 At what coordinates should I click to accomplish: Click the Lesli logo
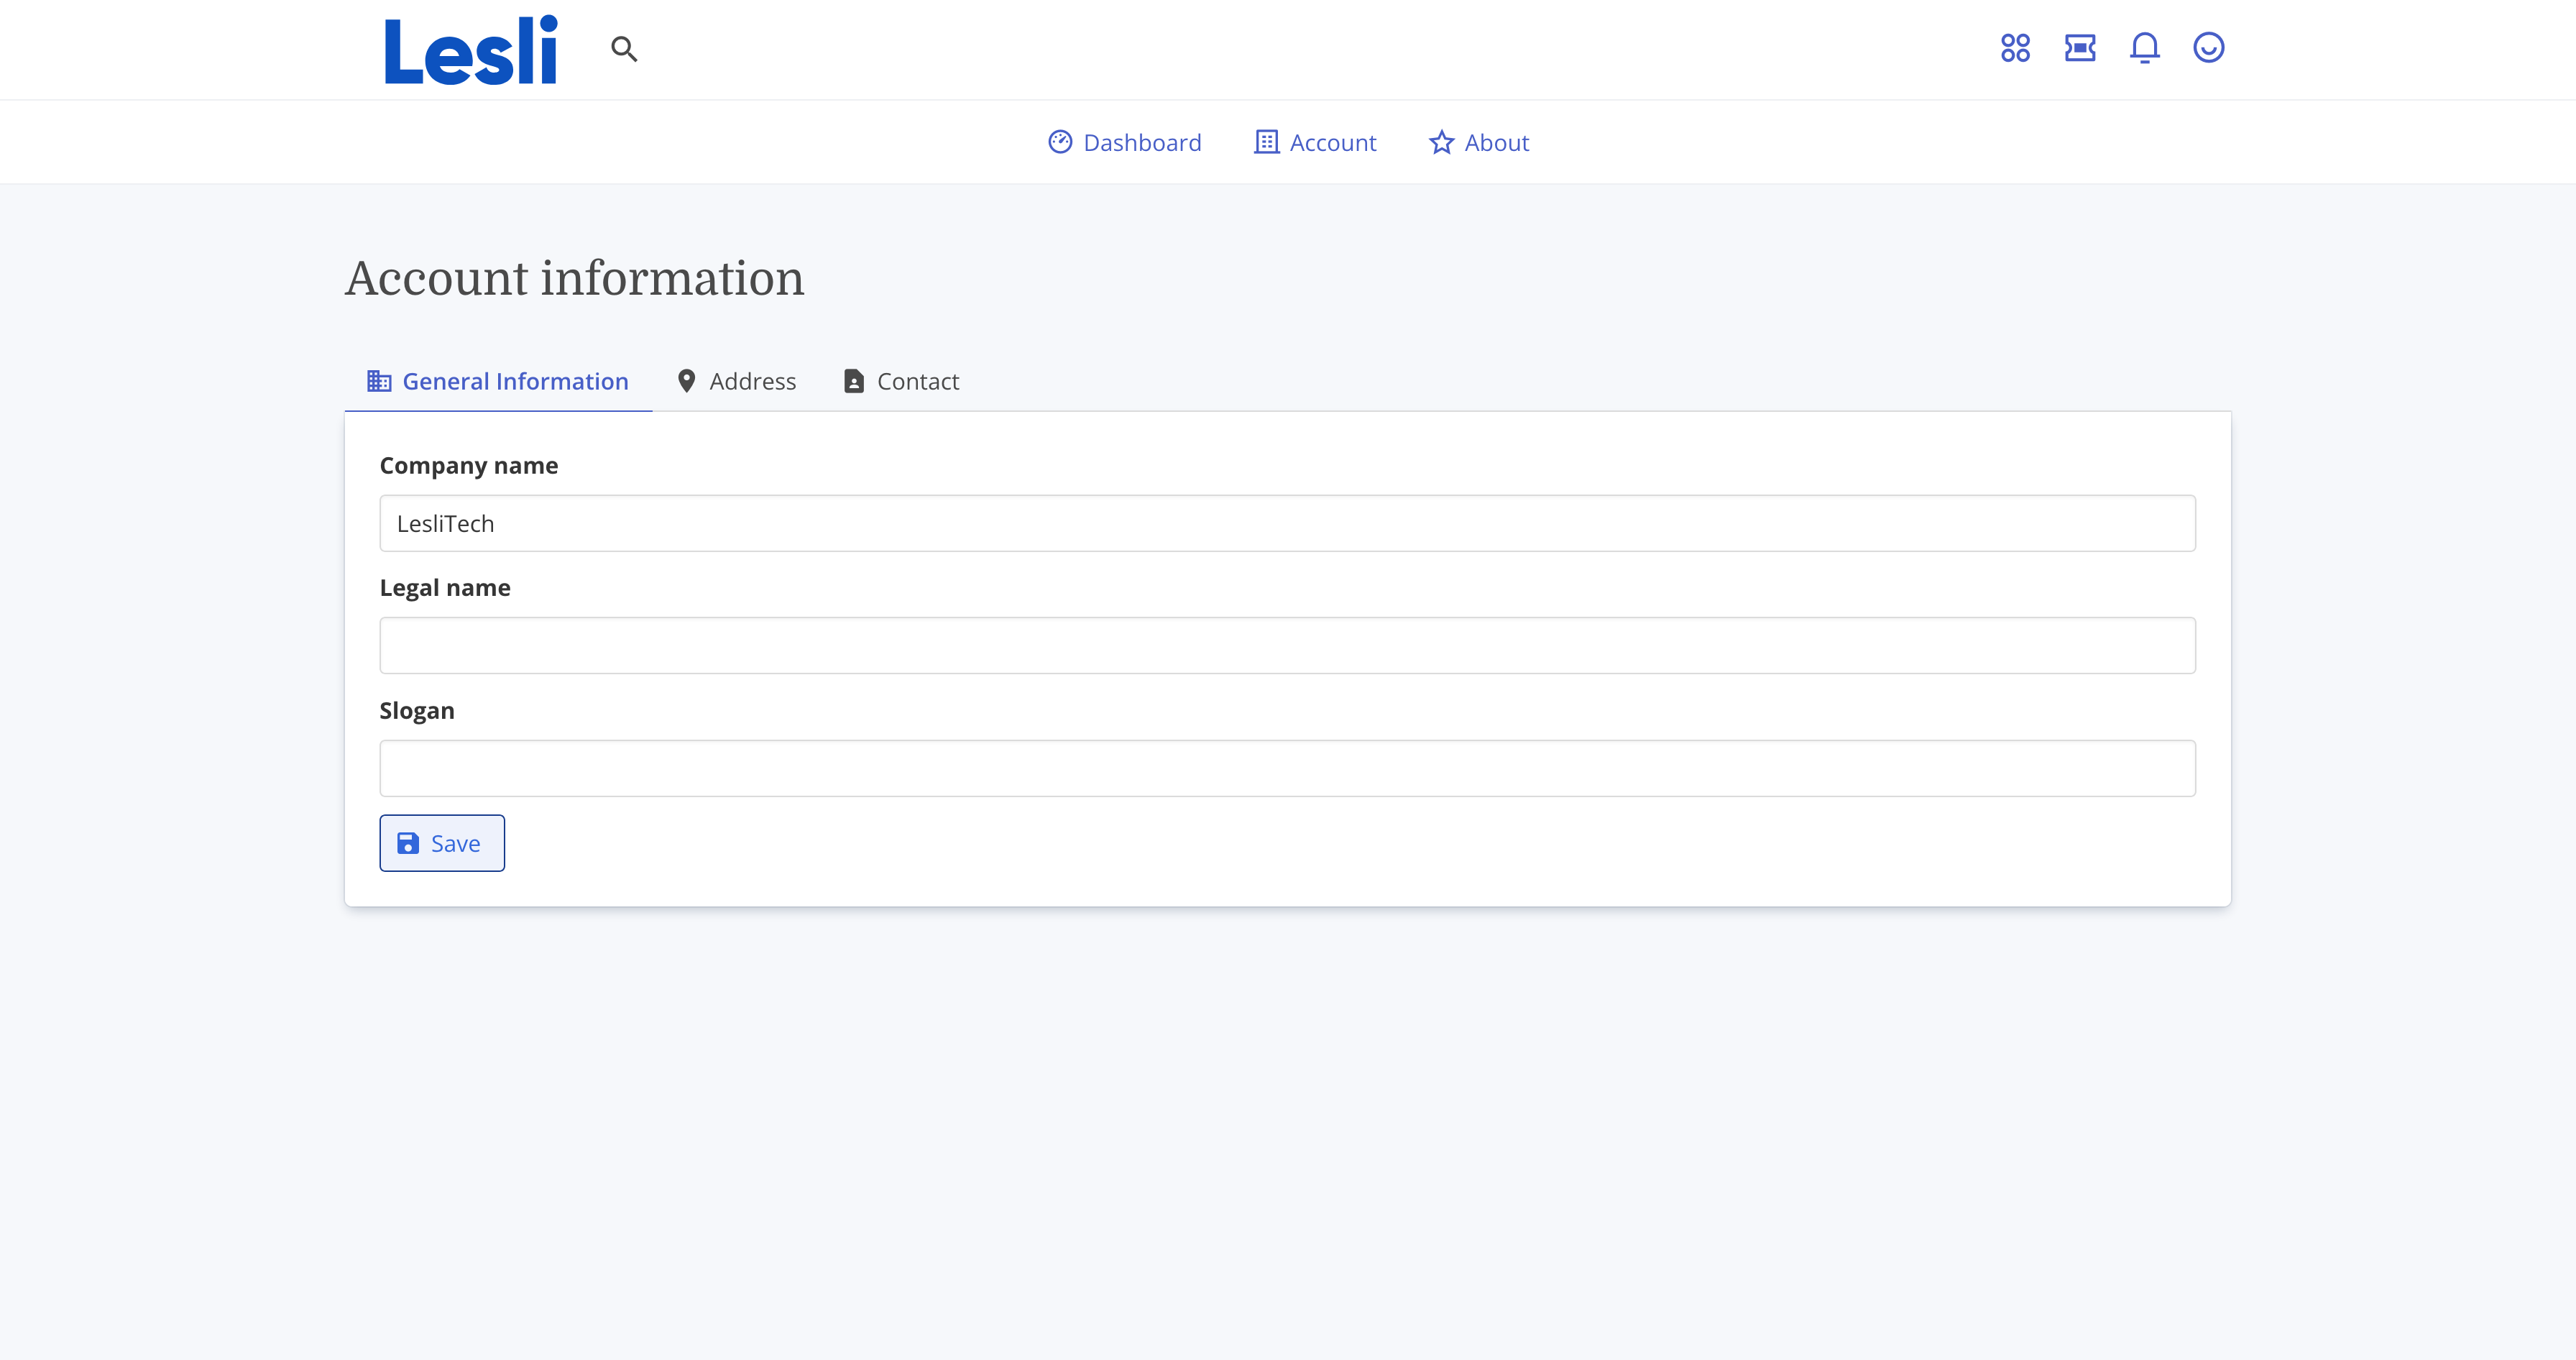pyautogui.click(x=470, y=49)
